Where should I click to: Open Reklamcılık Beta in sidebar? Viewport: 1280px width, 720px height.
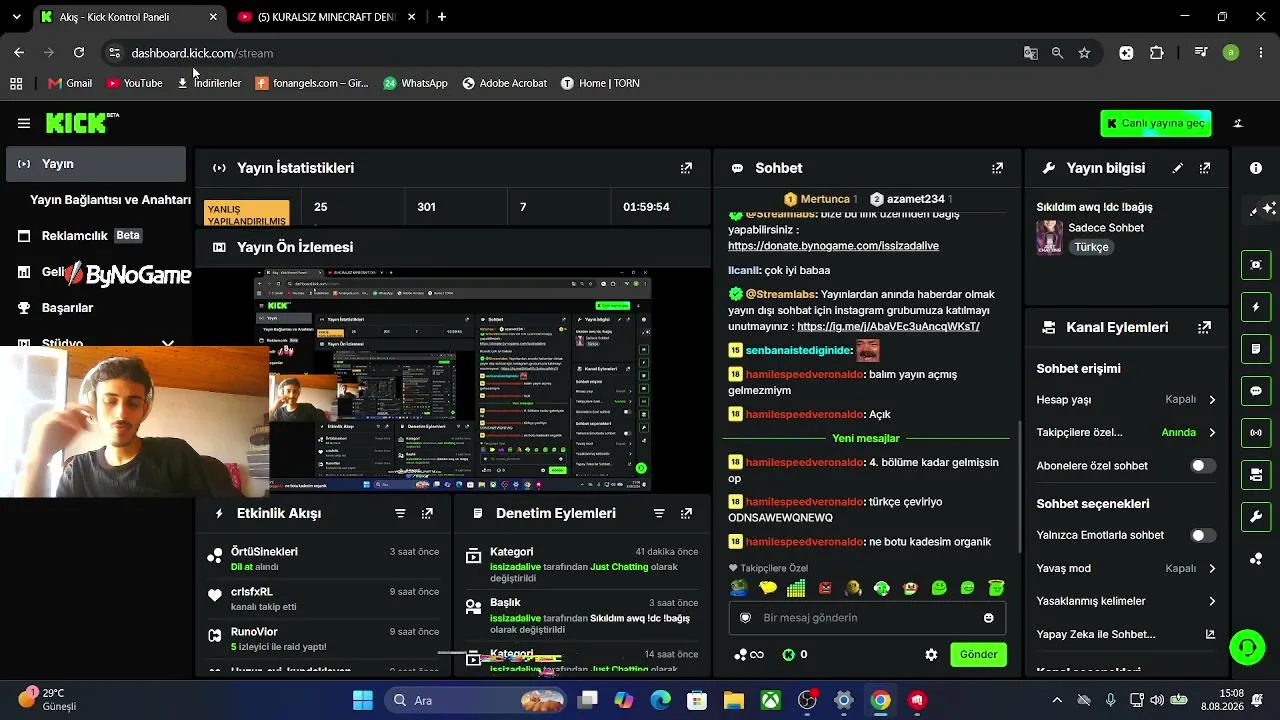(96, 236)
